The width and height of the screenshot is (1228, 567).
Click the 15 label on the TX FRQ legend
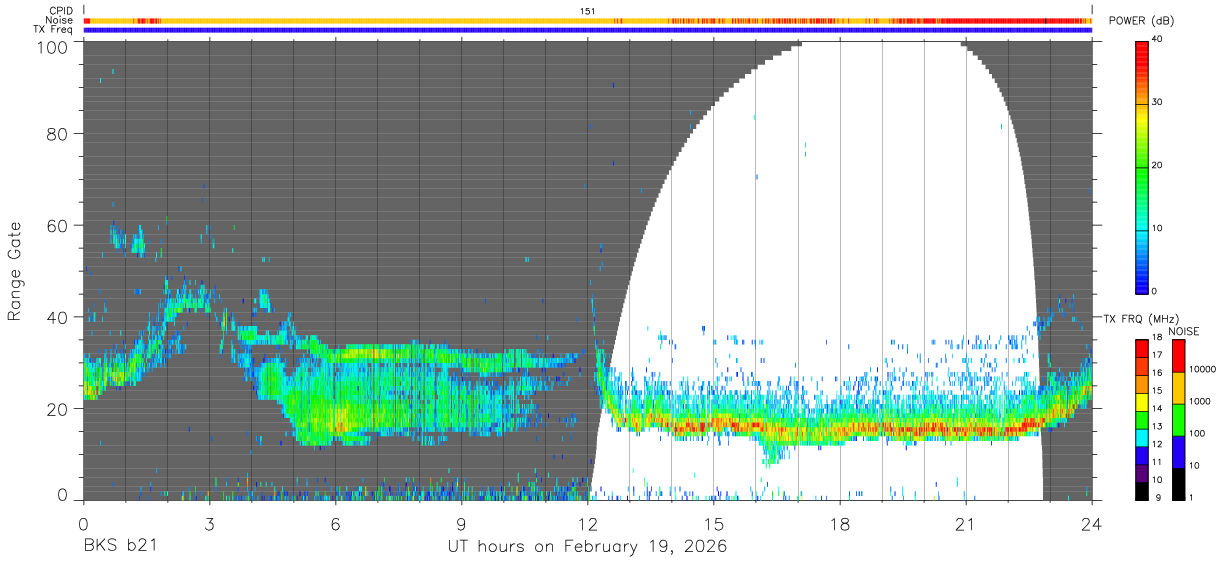1157,390
